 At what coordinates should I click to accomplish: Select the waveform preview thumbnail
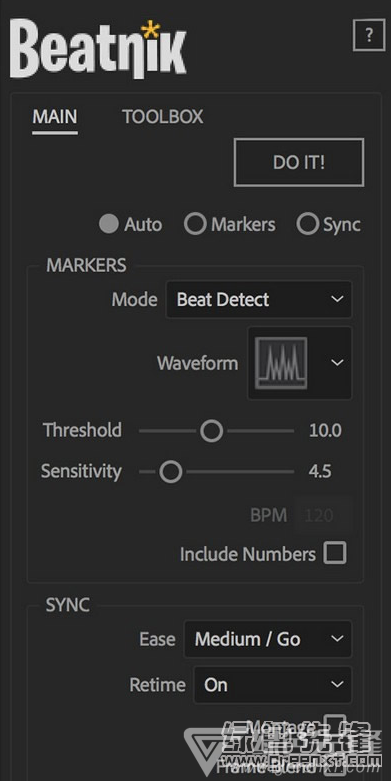(x=281, y=363)
